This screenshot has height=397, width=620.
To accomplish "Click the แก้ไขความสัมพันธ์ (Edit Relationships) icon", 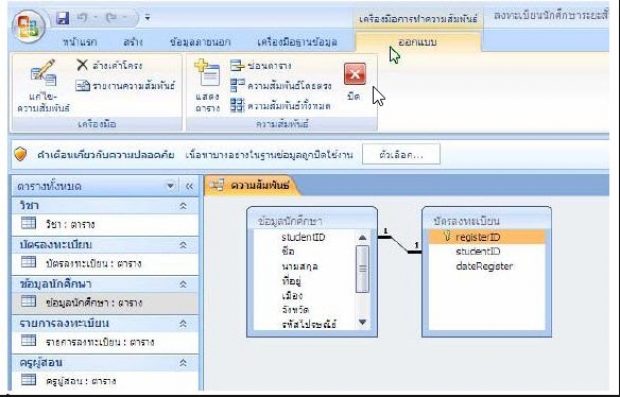I will click(43, 72).
